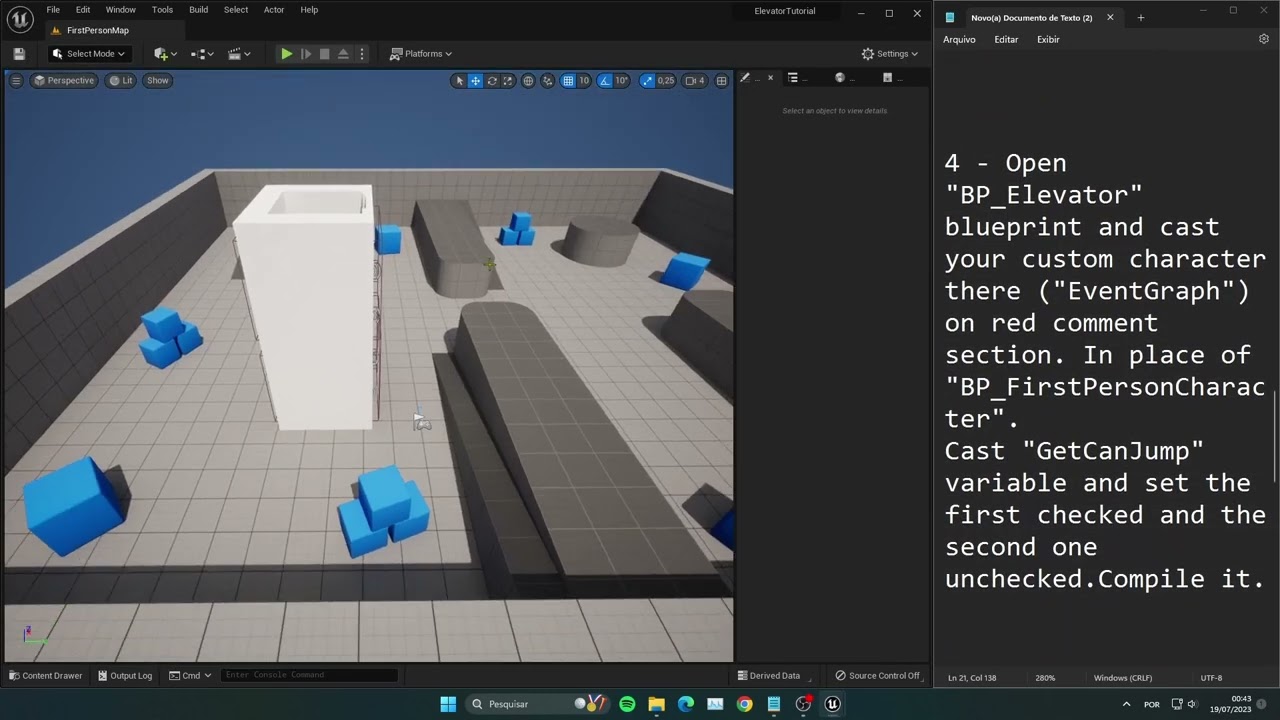
Task: Toggle scale snapping in viewport
Action: tap(646, 81)
